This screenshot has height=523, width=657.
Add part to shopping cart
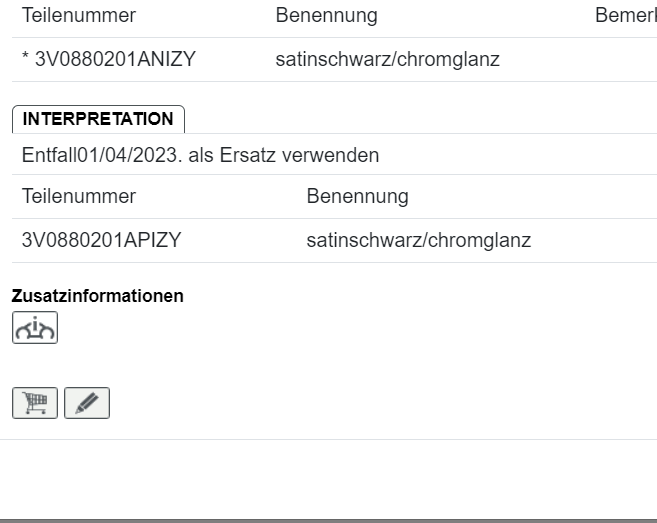click(36, 402)
